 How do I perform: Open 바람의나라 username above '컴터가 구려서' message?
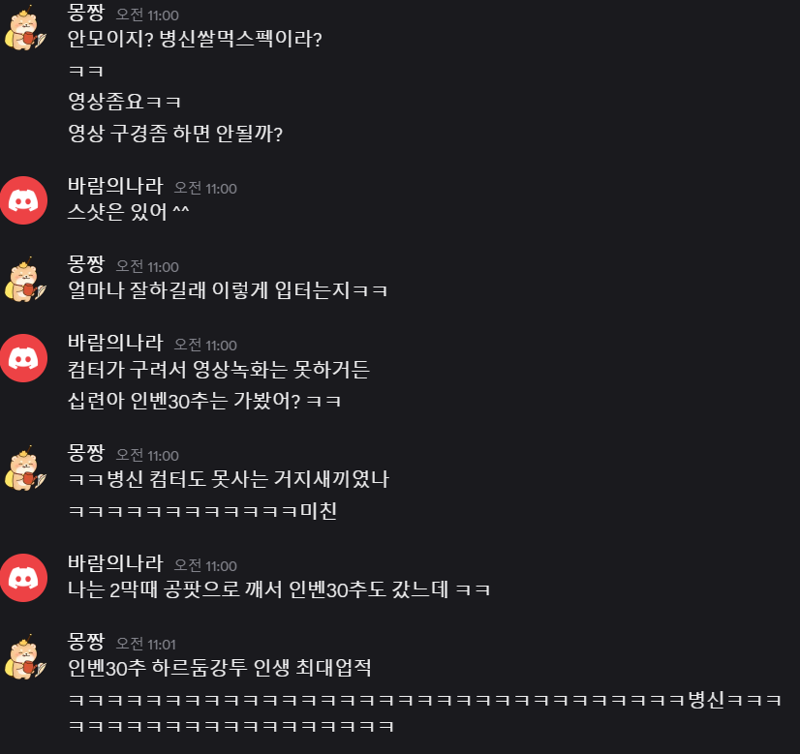[115, 343]
